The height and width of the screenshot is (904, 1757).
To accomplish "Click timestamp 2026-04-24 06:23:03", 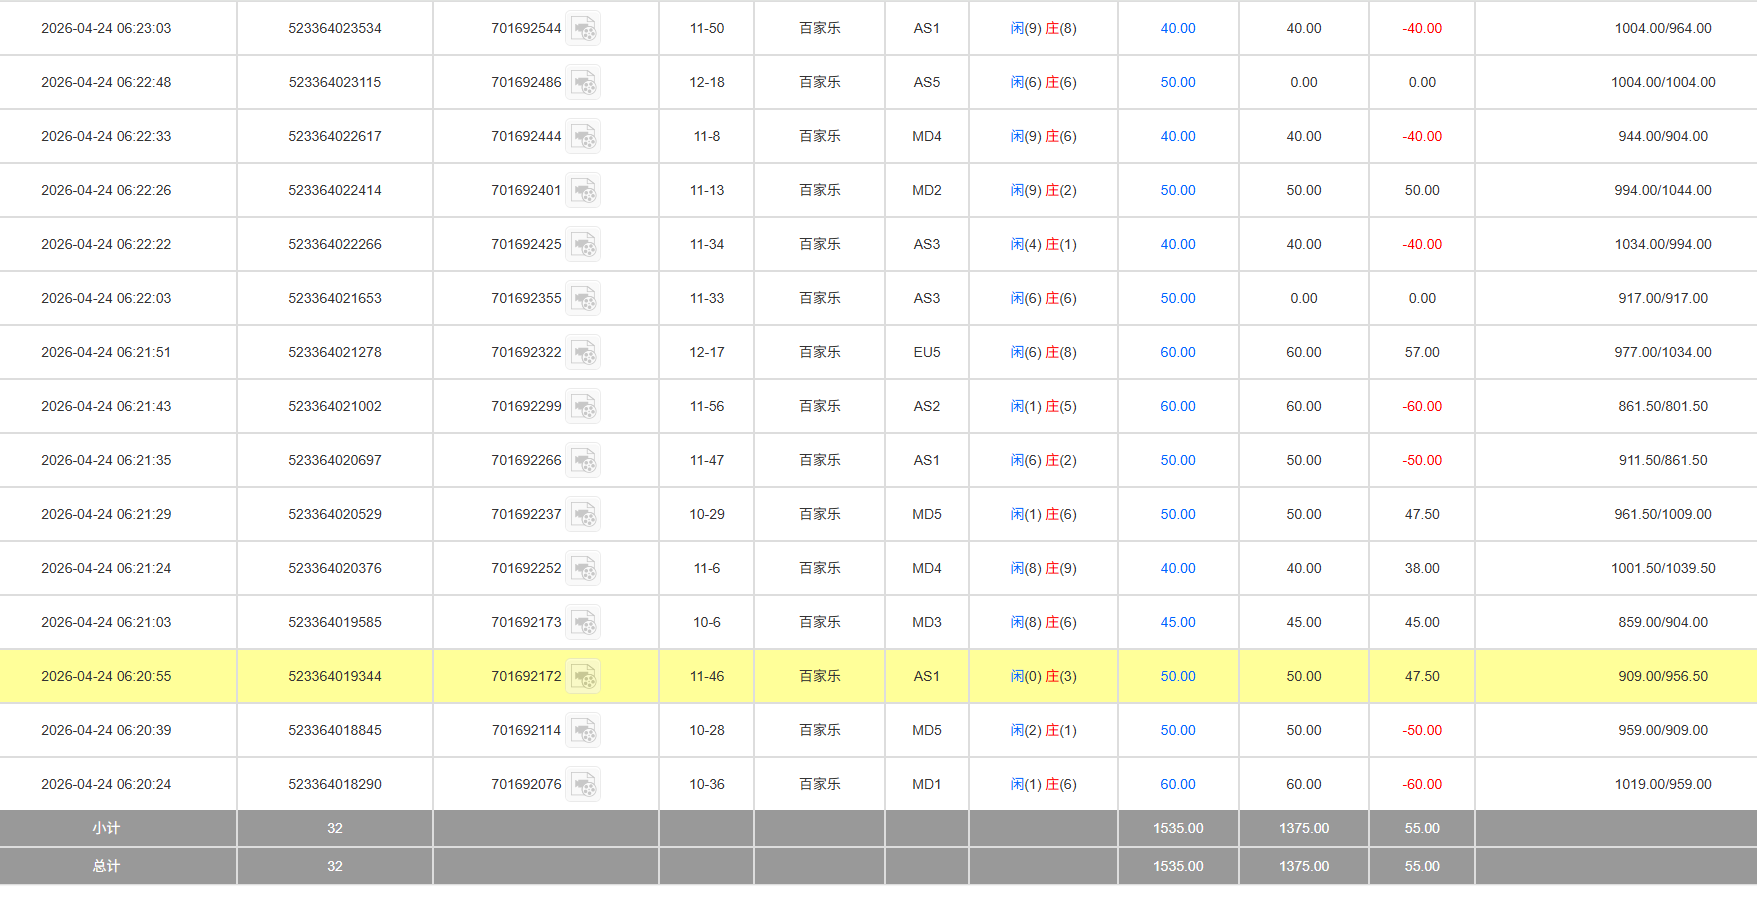I will point(106,28).
